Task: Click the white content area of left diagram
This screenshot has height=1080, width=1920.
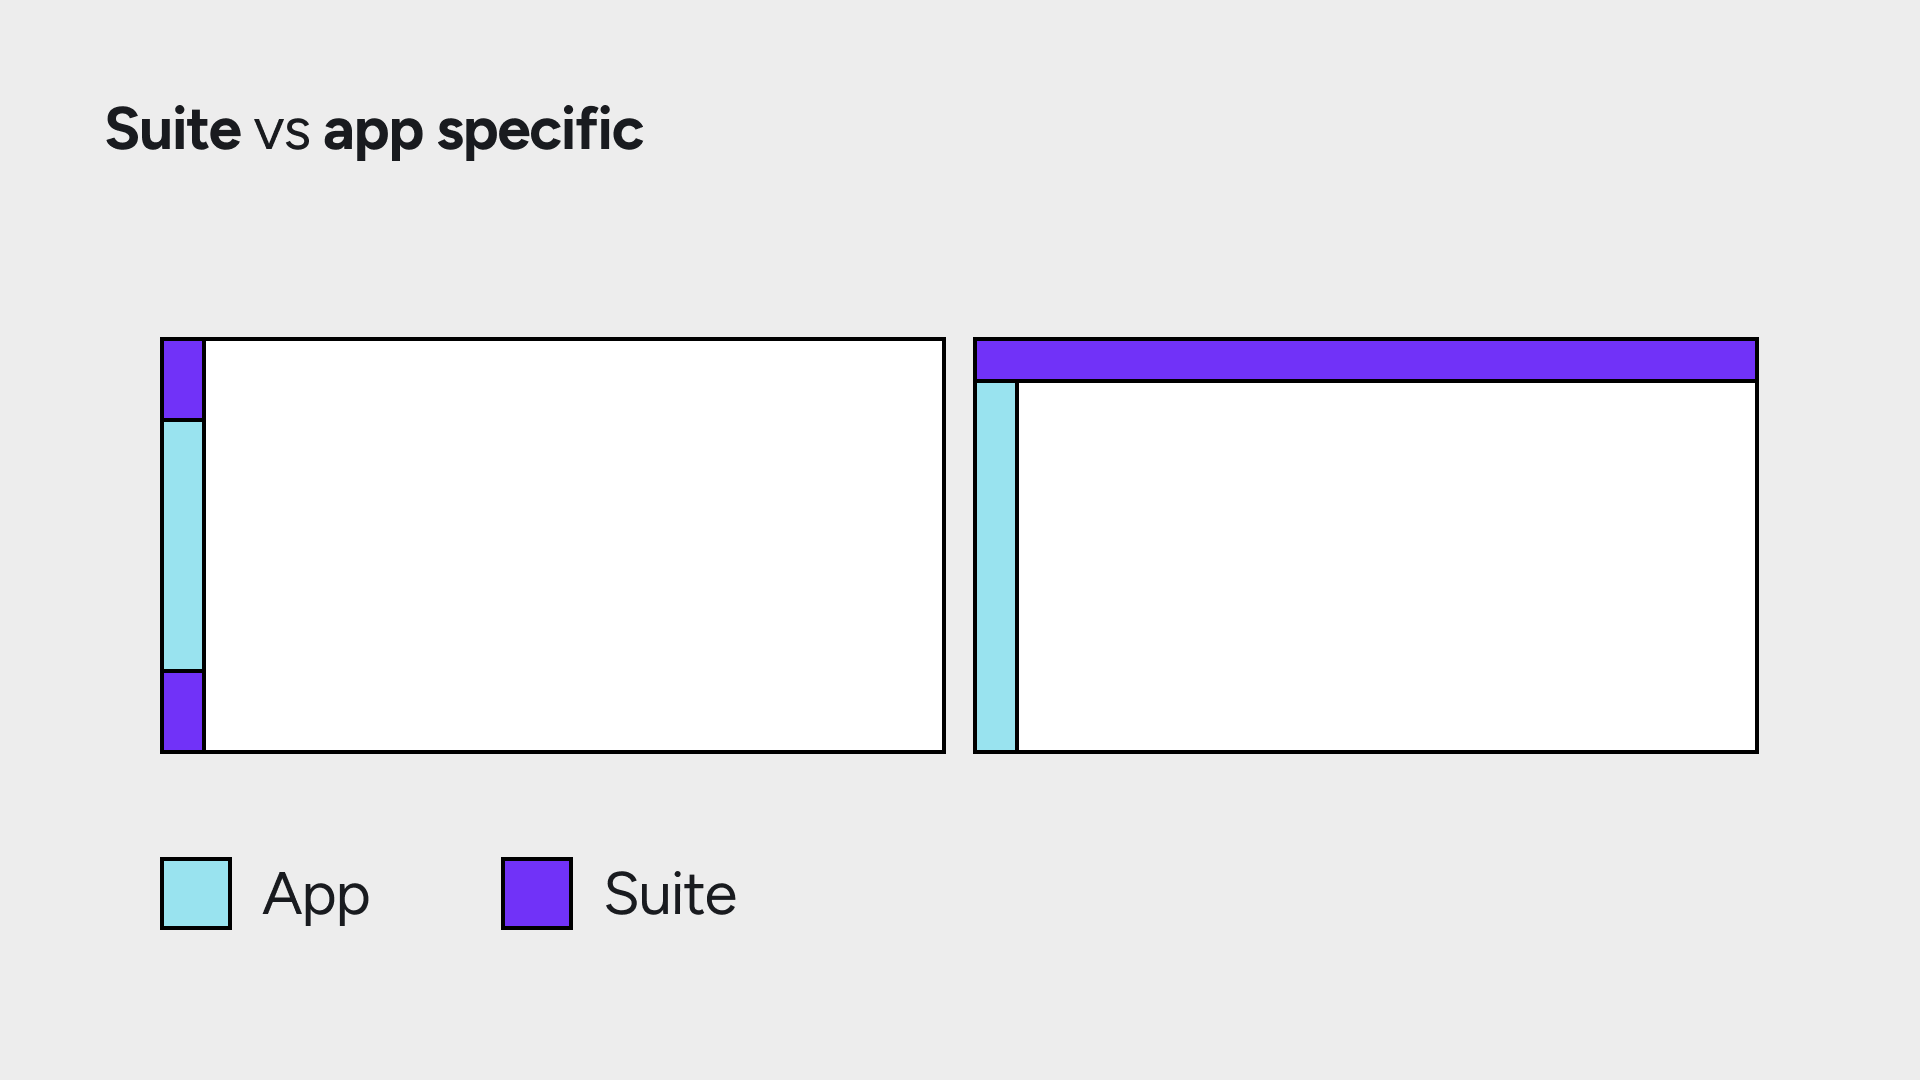Action: click(x=574, y=545)
